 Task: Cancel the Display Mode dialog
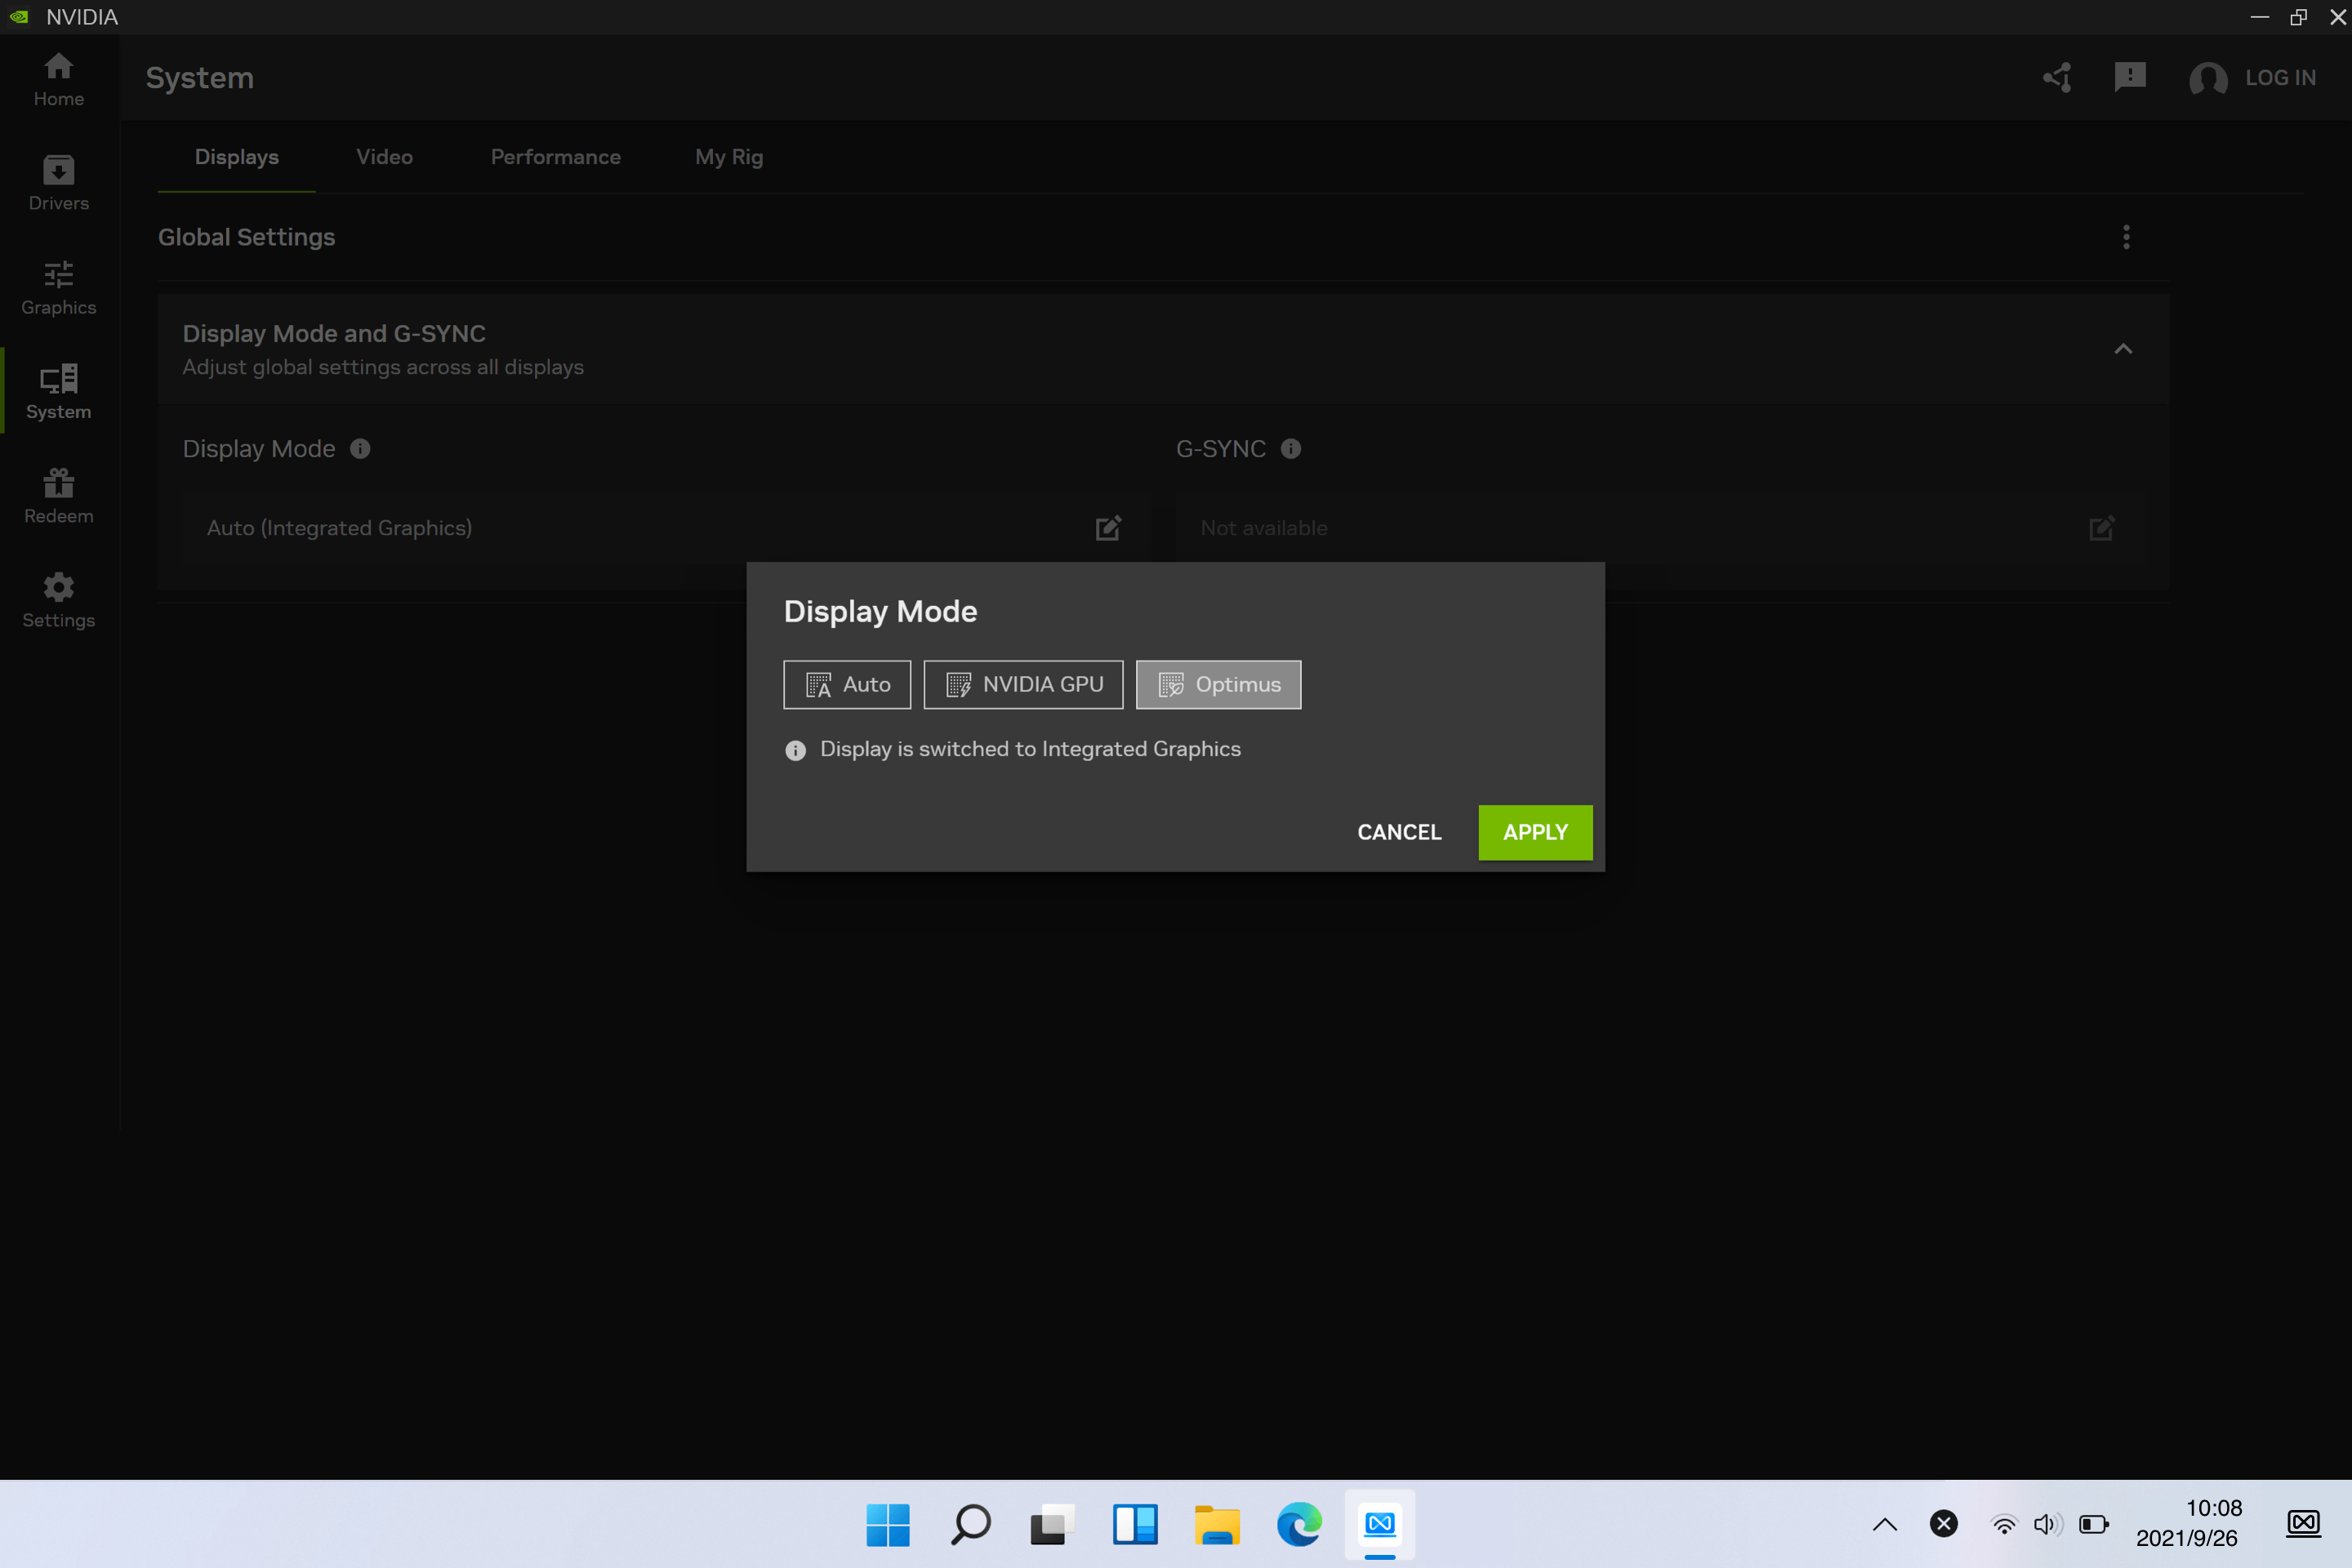click(1399, 832)
